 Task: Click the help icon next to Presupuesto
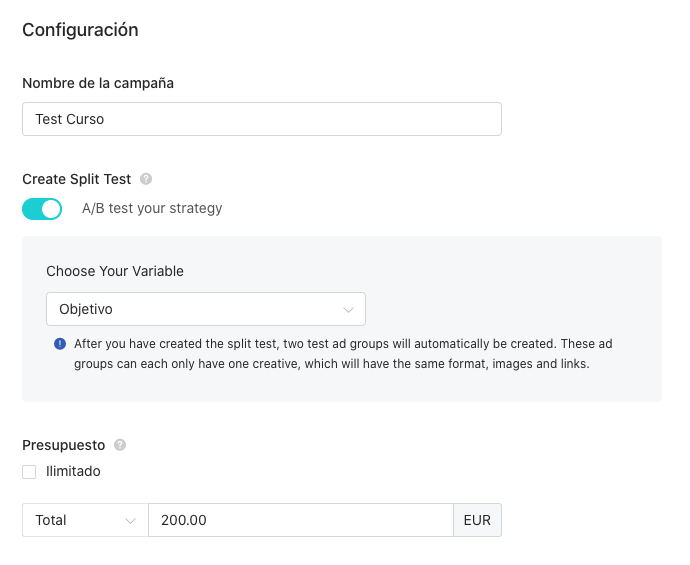[x=120, y=445]
